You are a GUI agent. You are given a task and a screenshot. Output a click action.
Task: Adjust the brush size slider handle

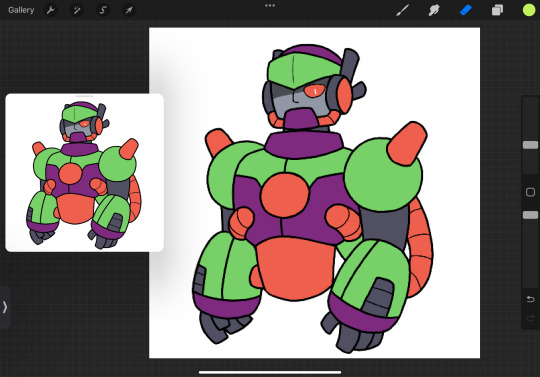(530, 145)
